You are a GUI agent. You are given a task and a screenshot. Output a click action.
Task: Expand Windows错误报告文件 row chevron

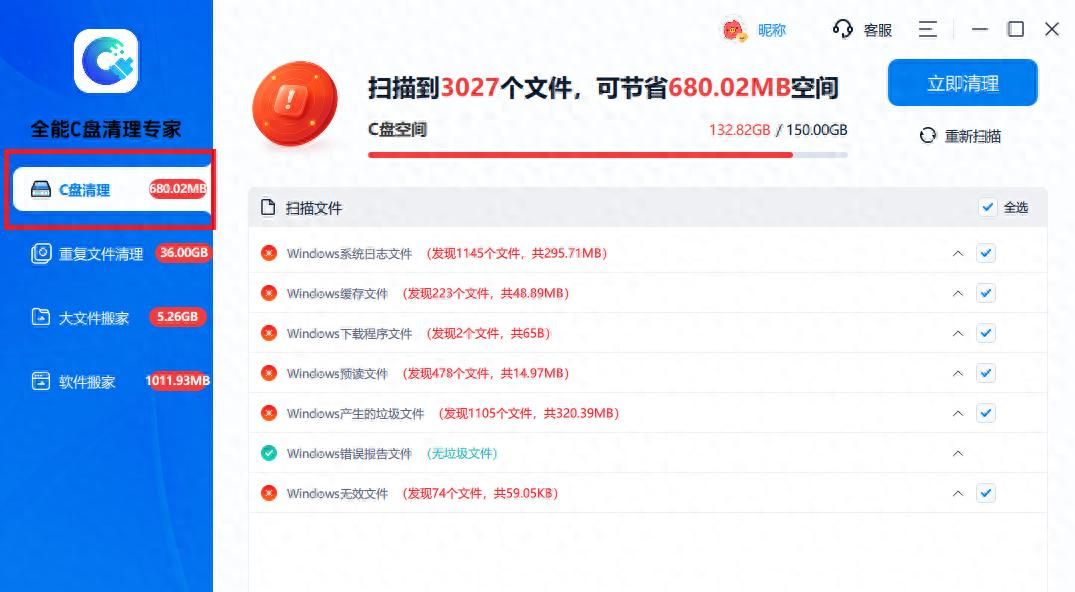click(x=958, y=453)
